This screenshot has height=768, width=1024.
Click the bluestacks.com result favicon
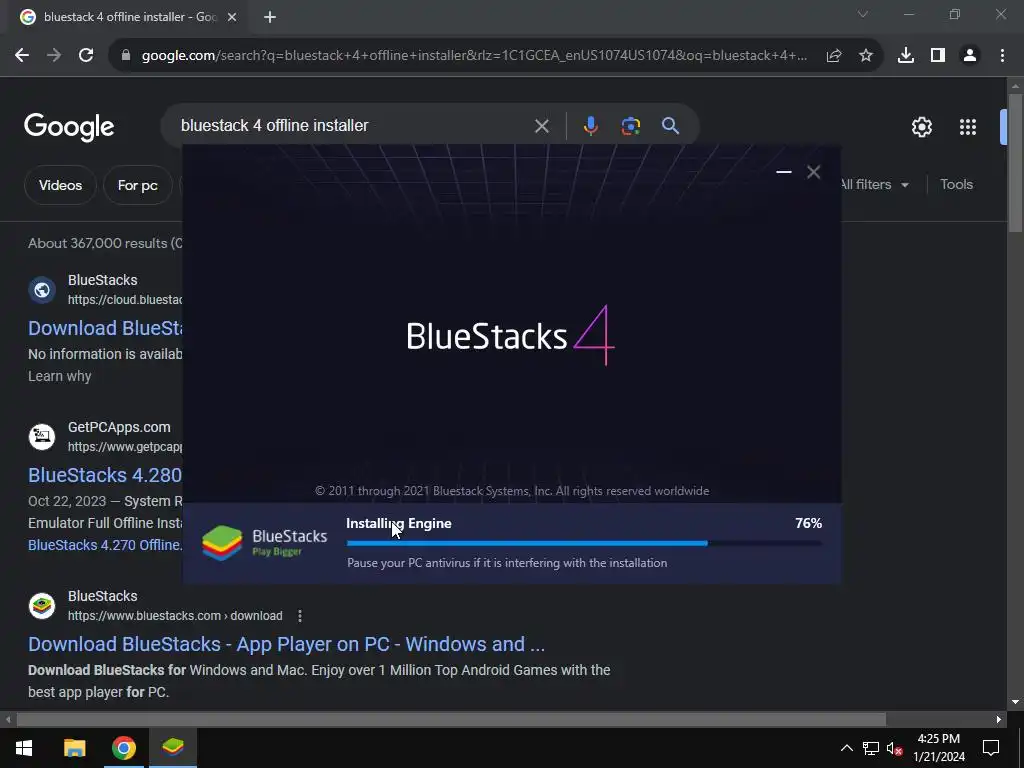pos(42,606)
